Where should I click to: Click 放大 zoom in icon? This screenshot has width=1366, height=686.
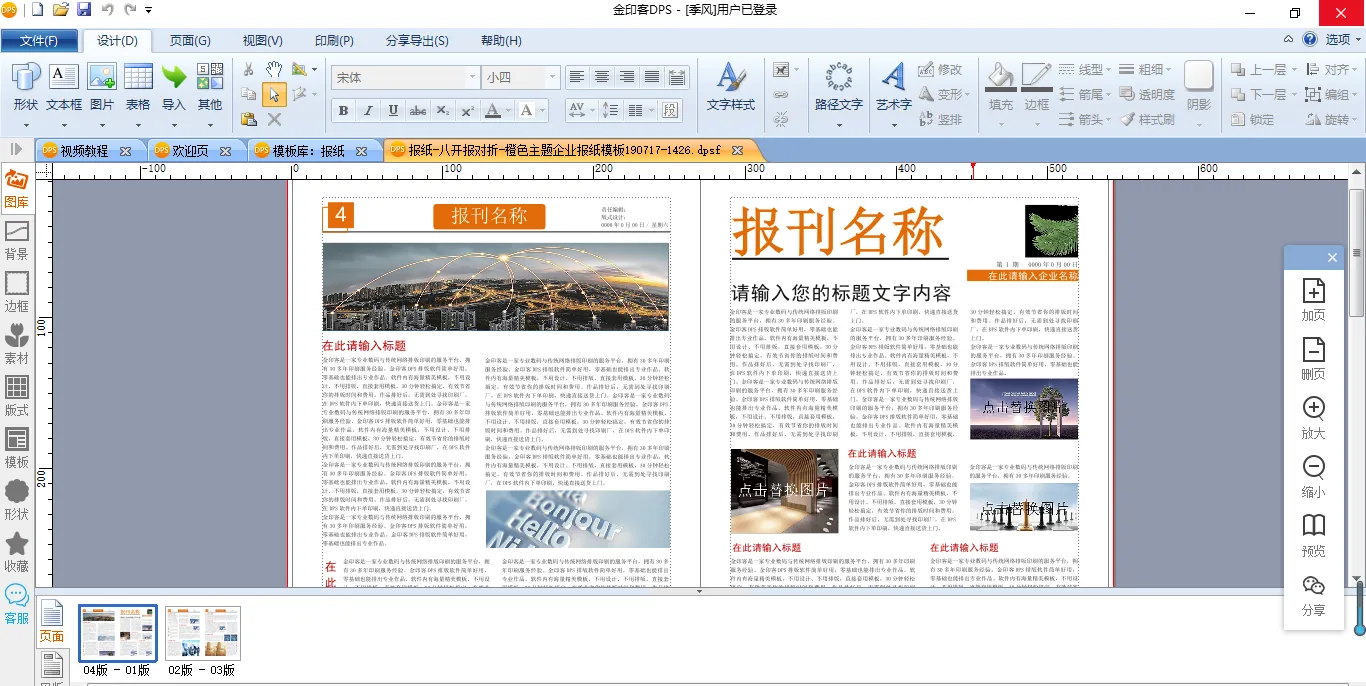tap(1313, 417)
